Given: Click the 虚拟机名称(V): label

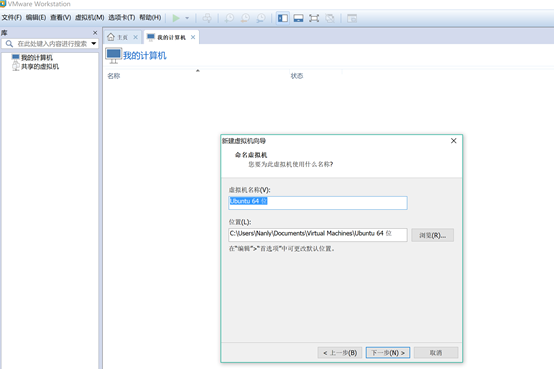Looking at the screenshot, I should pos(249,190).
